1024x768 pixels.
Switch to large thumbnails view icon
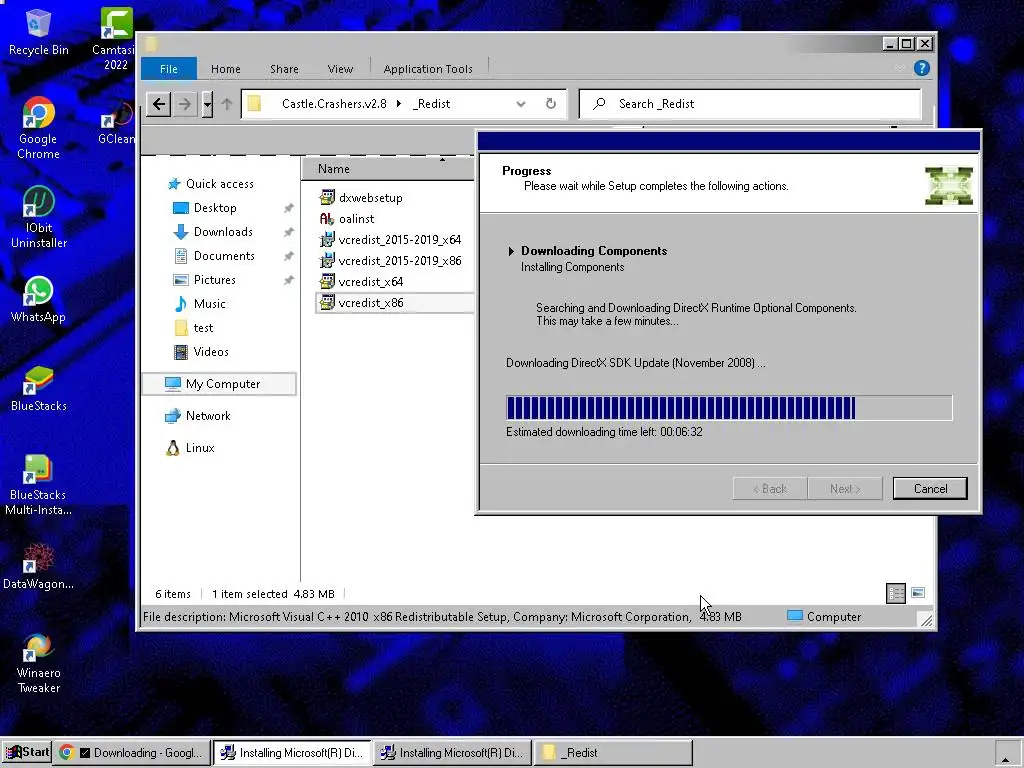click(x=918, y=593)
